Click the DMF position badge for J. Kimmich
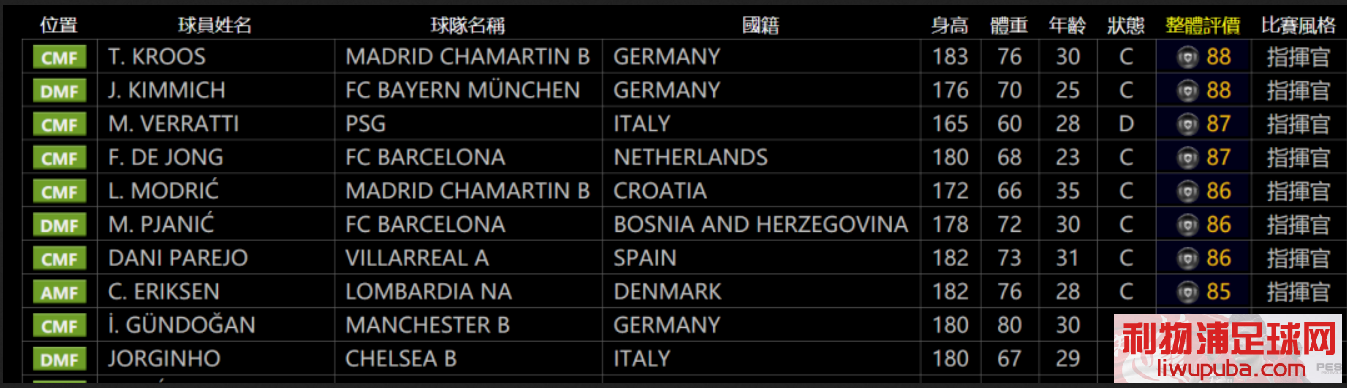 click(x=60, y=91)
